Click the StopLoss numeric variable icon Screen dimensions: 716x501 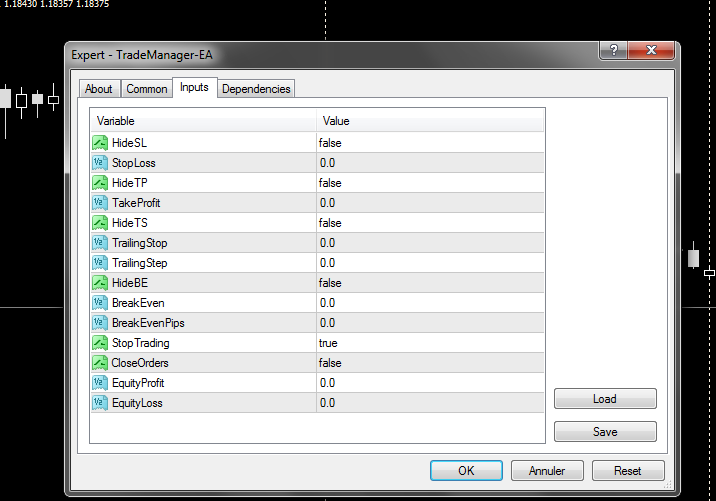tap(100, 163)
